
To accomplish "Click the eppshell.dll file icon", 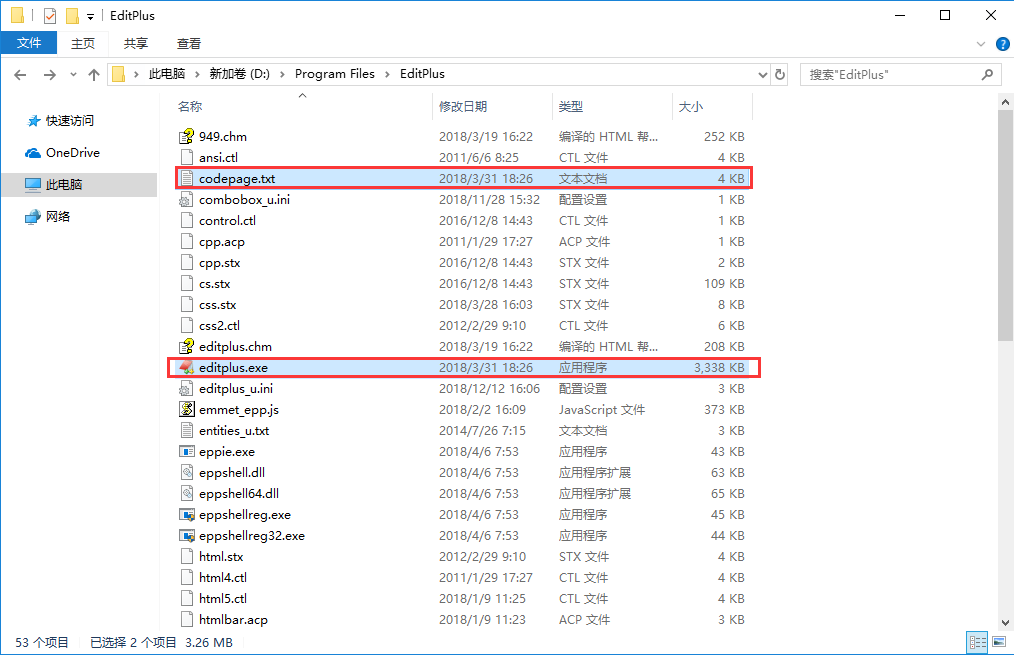I will click(x=186, y=473).
